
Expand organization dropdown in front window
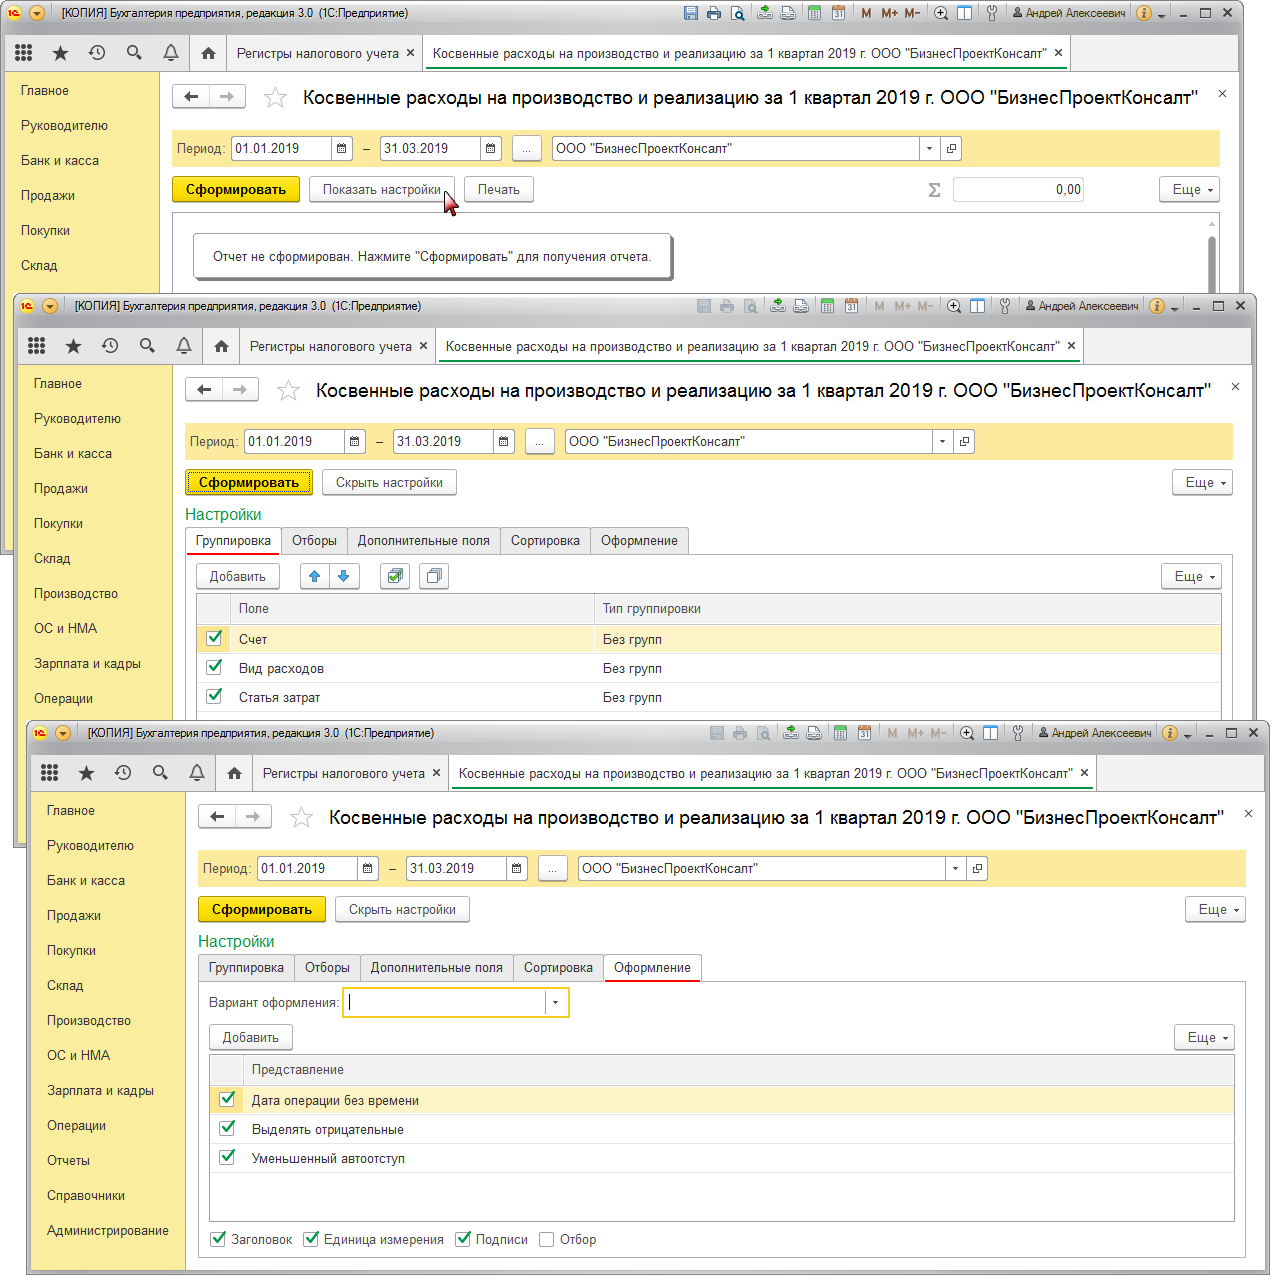click(956, 868)
